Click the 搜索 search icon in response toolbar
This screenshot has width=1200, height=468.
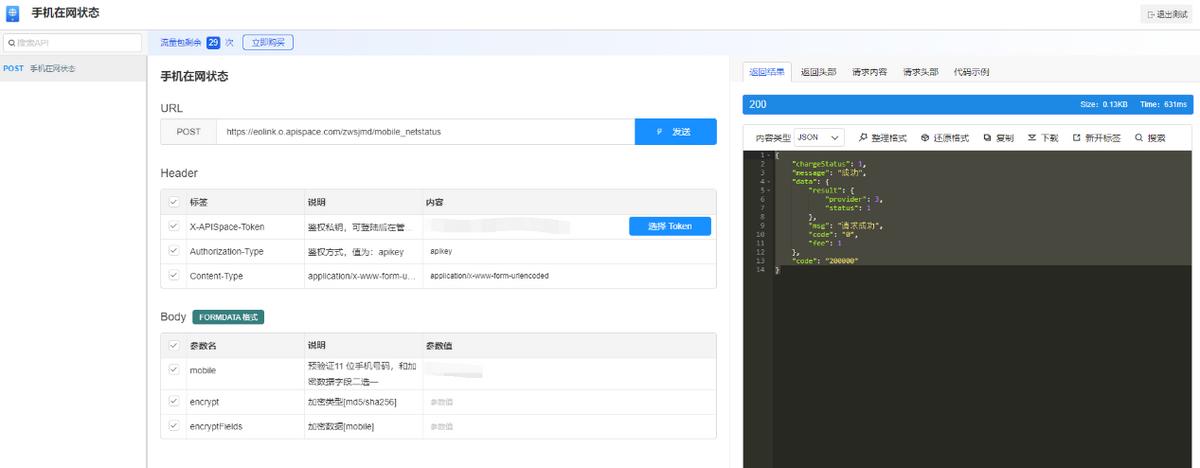(1139, 138)
